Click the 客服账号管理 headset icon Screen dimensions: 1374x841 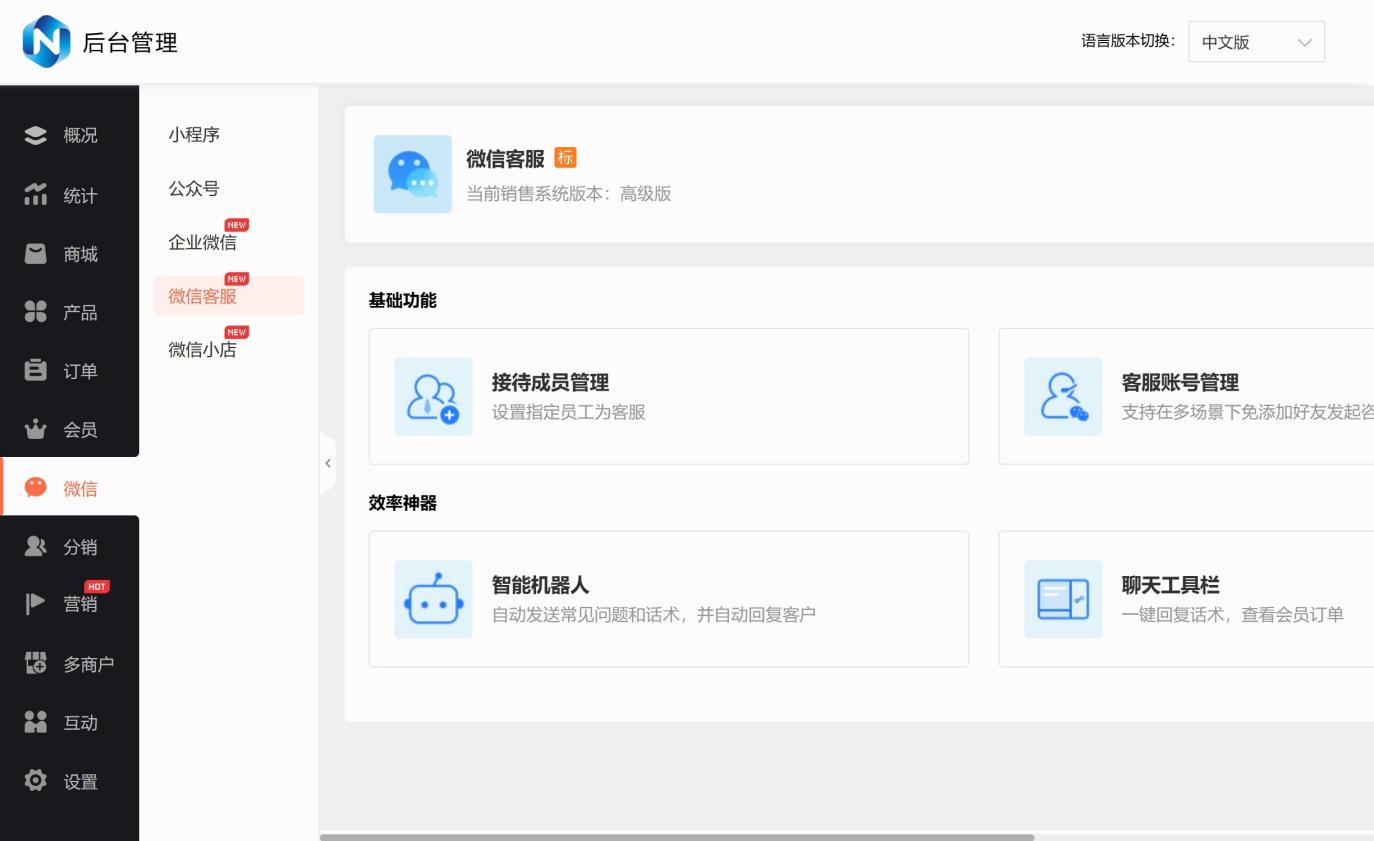[x=1063, y=396]
